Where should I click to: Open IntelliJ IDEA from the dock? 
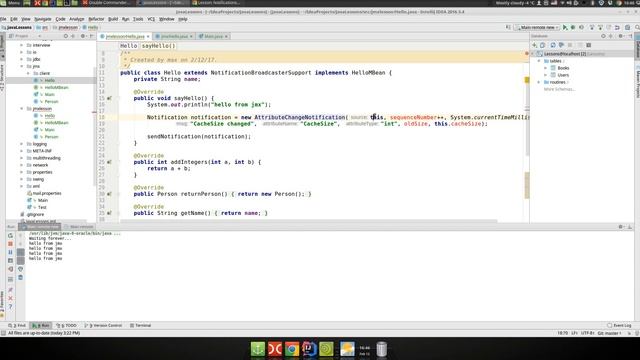click(309, 349)
